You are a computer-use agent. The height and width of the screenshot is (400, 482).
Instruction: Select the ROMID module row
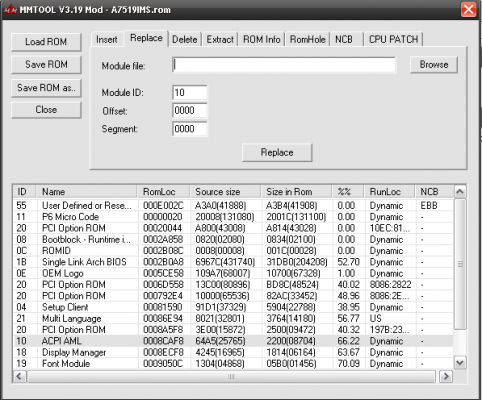pos(233,251)
